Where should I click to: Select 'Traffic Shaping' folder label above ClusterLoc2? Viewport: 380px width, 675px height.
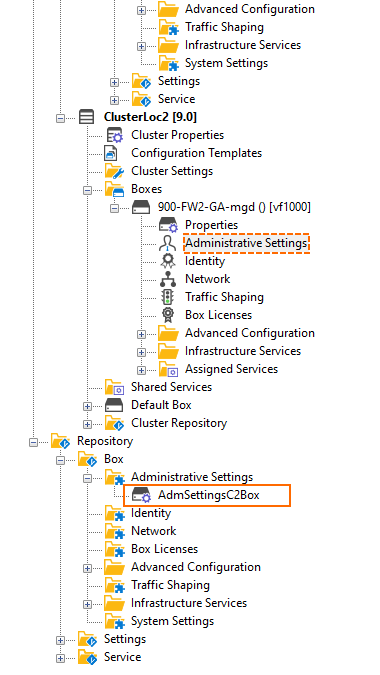coord(224,27)
